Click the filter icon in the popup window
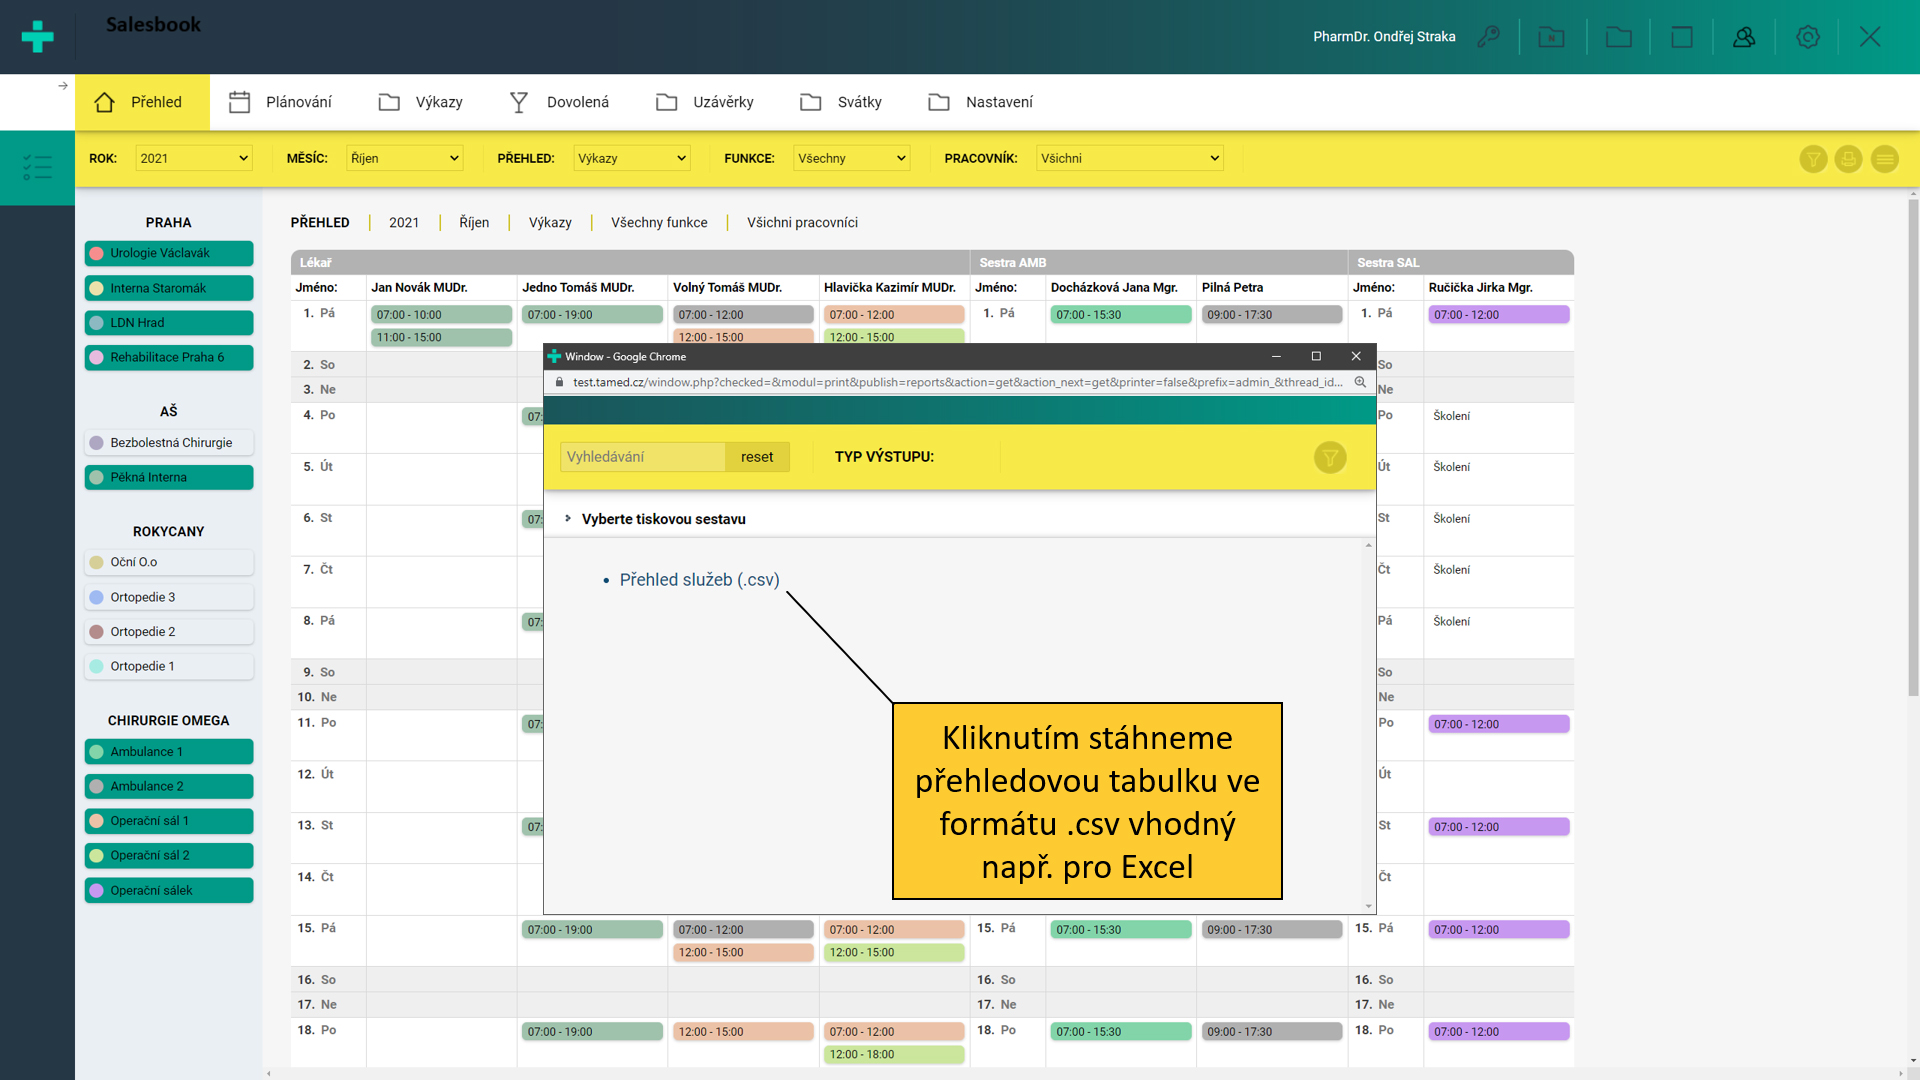1920x1080 pixels. point(1329,458)
